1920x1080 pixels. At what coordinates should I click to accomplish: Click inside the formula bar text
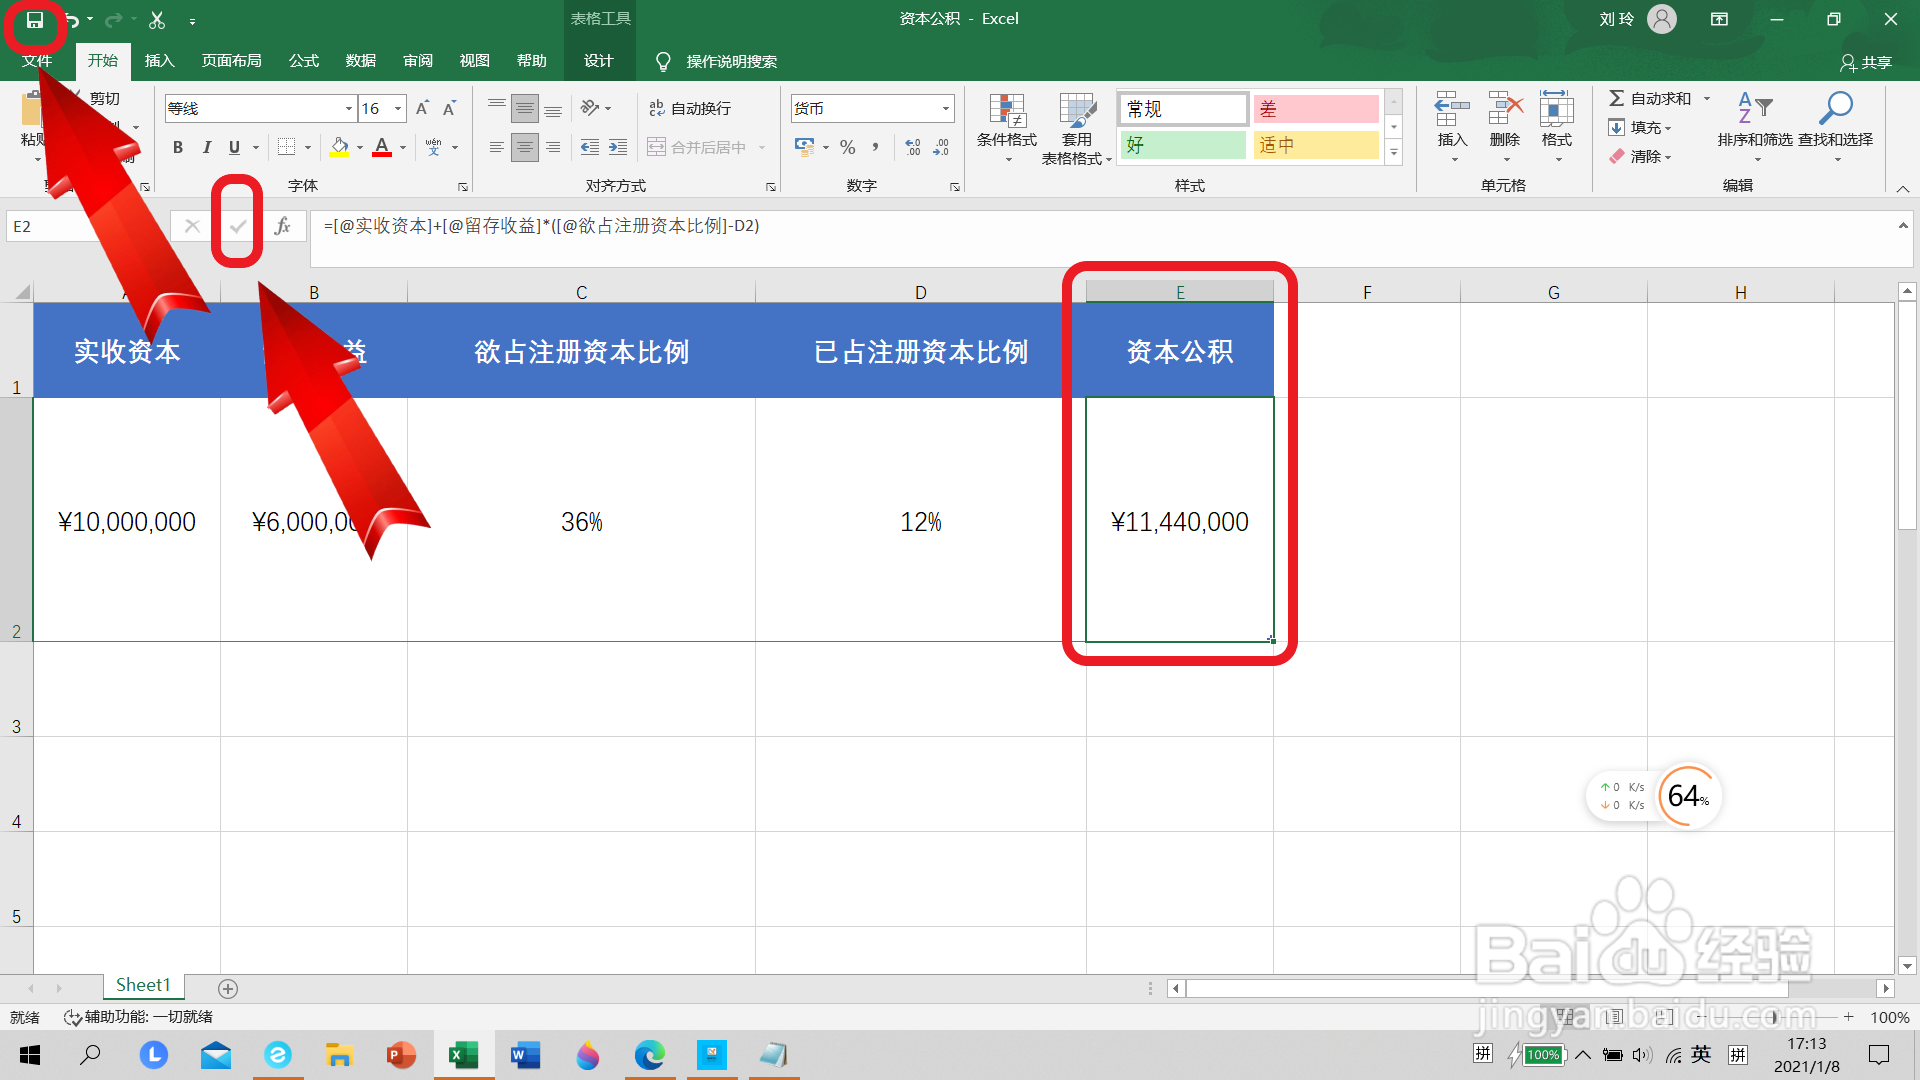(x=541, y=226)
